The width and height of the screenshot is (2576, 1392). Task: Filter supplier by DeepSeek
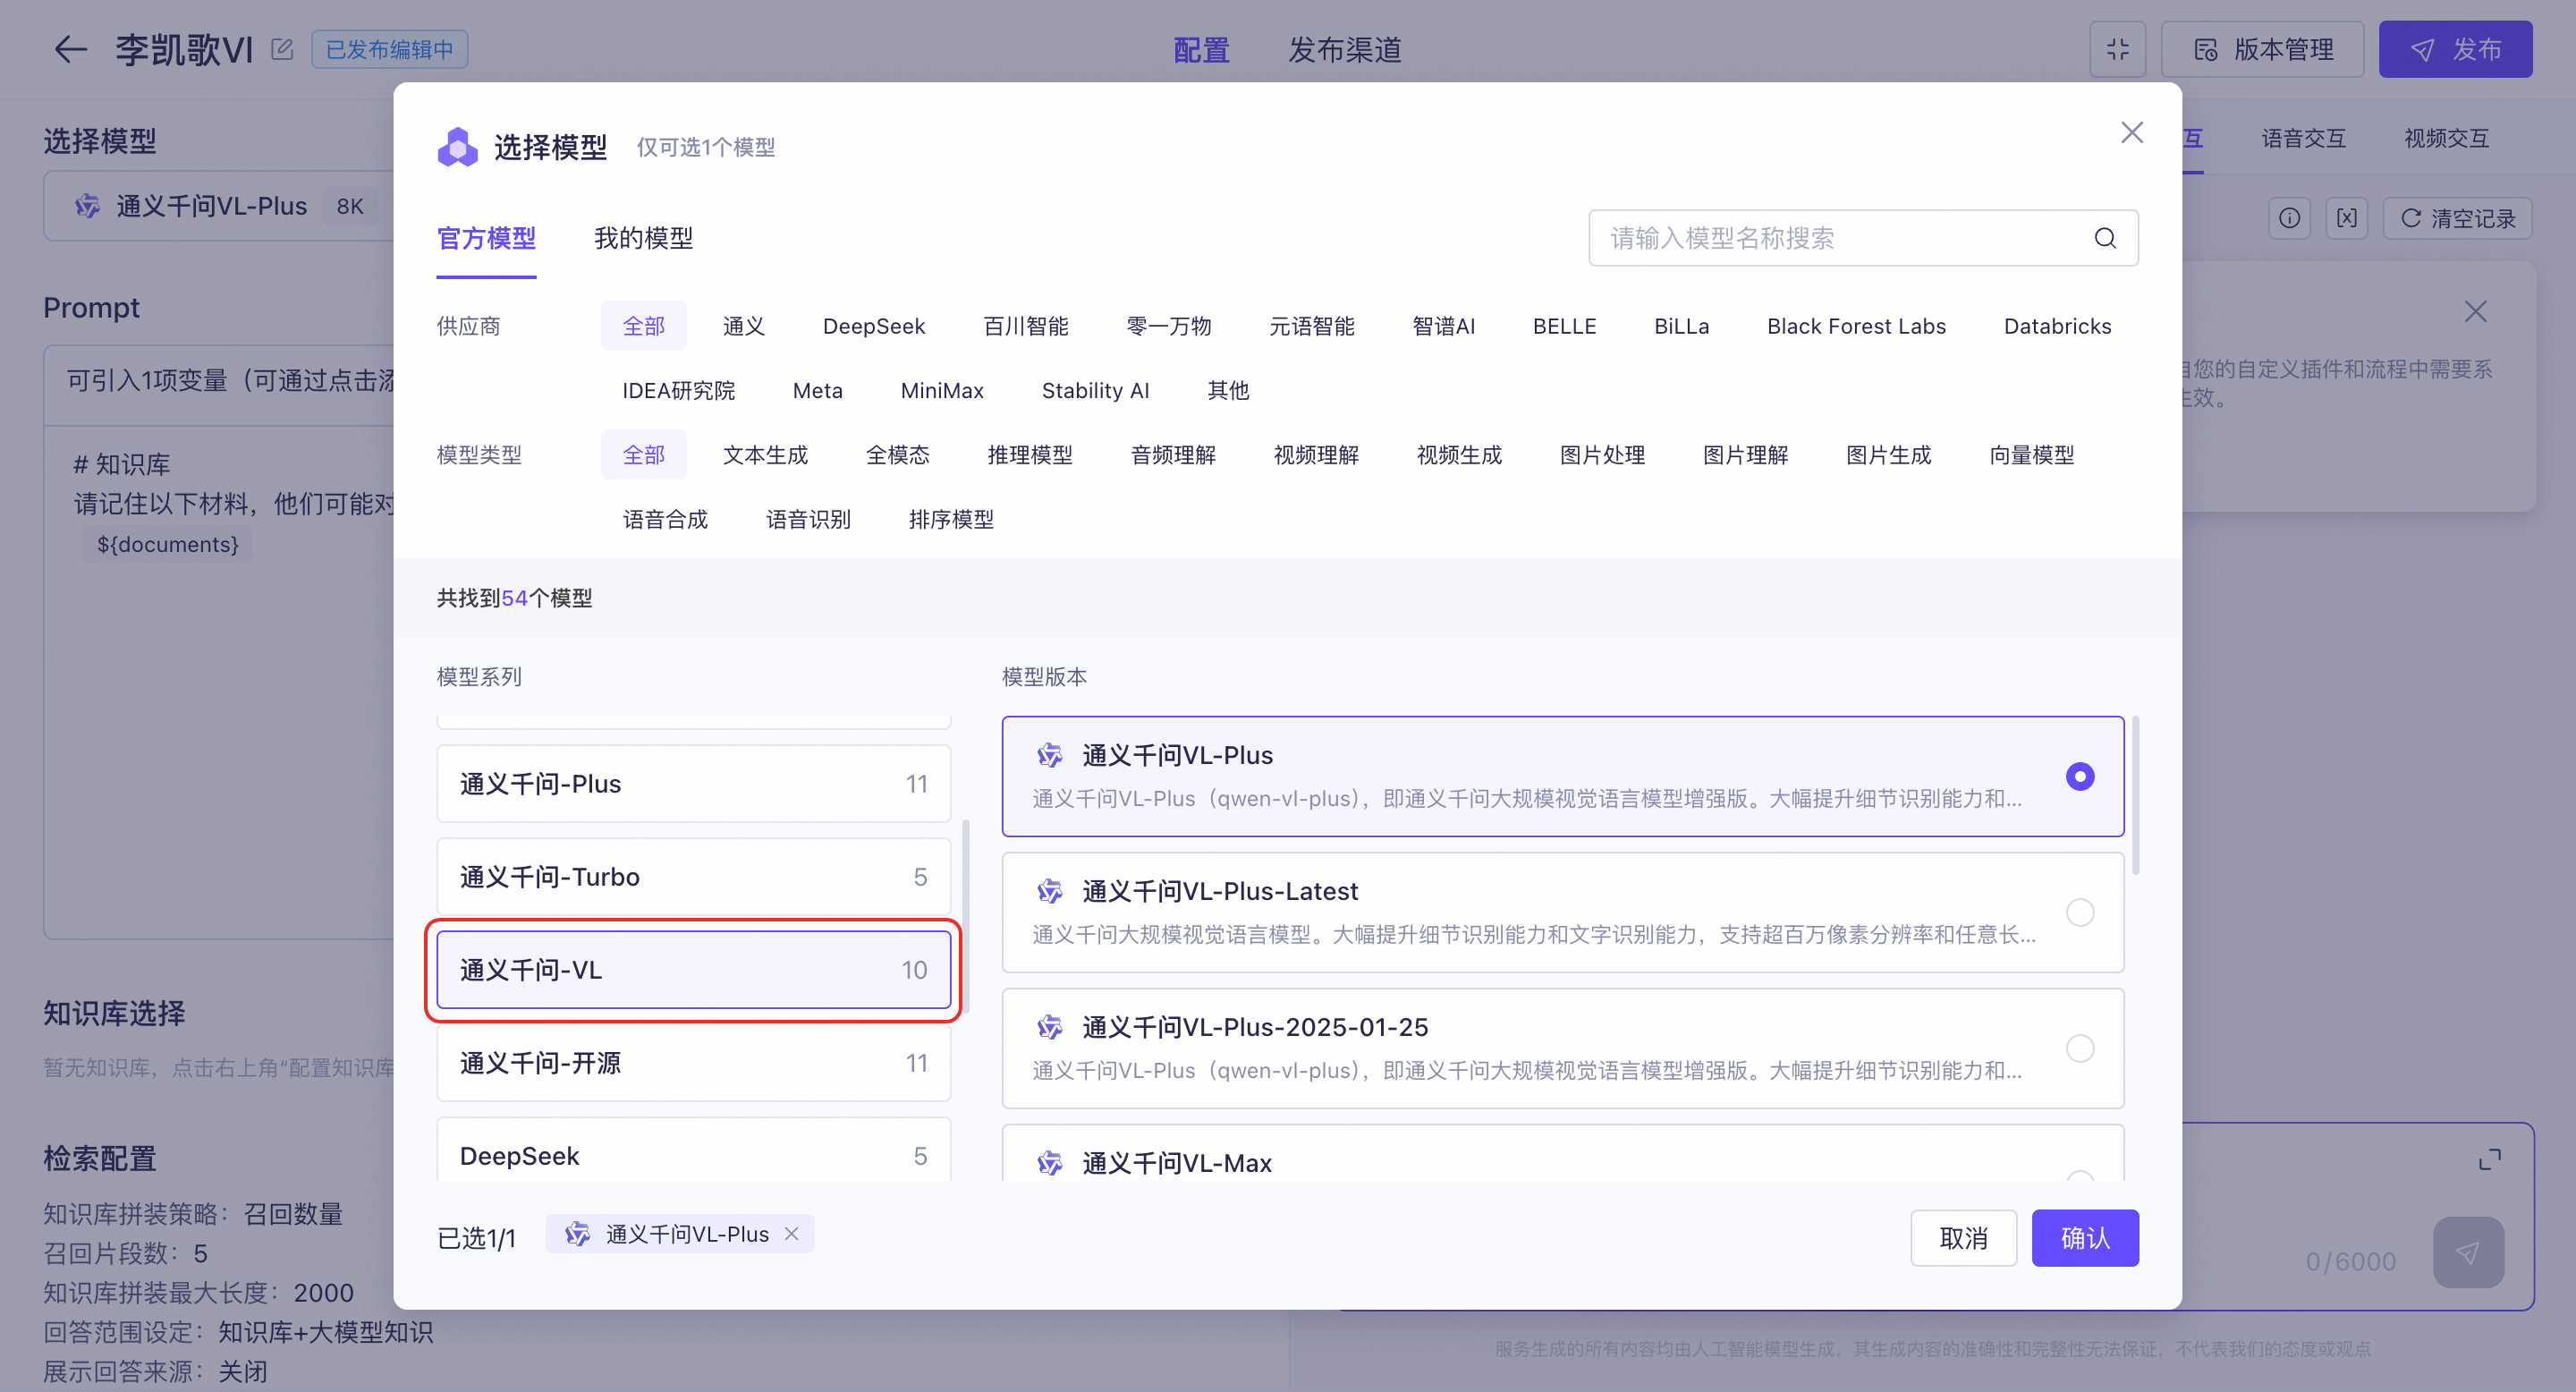(x=874, y=326)
